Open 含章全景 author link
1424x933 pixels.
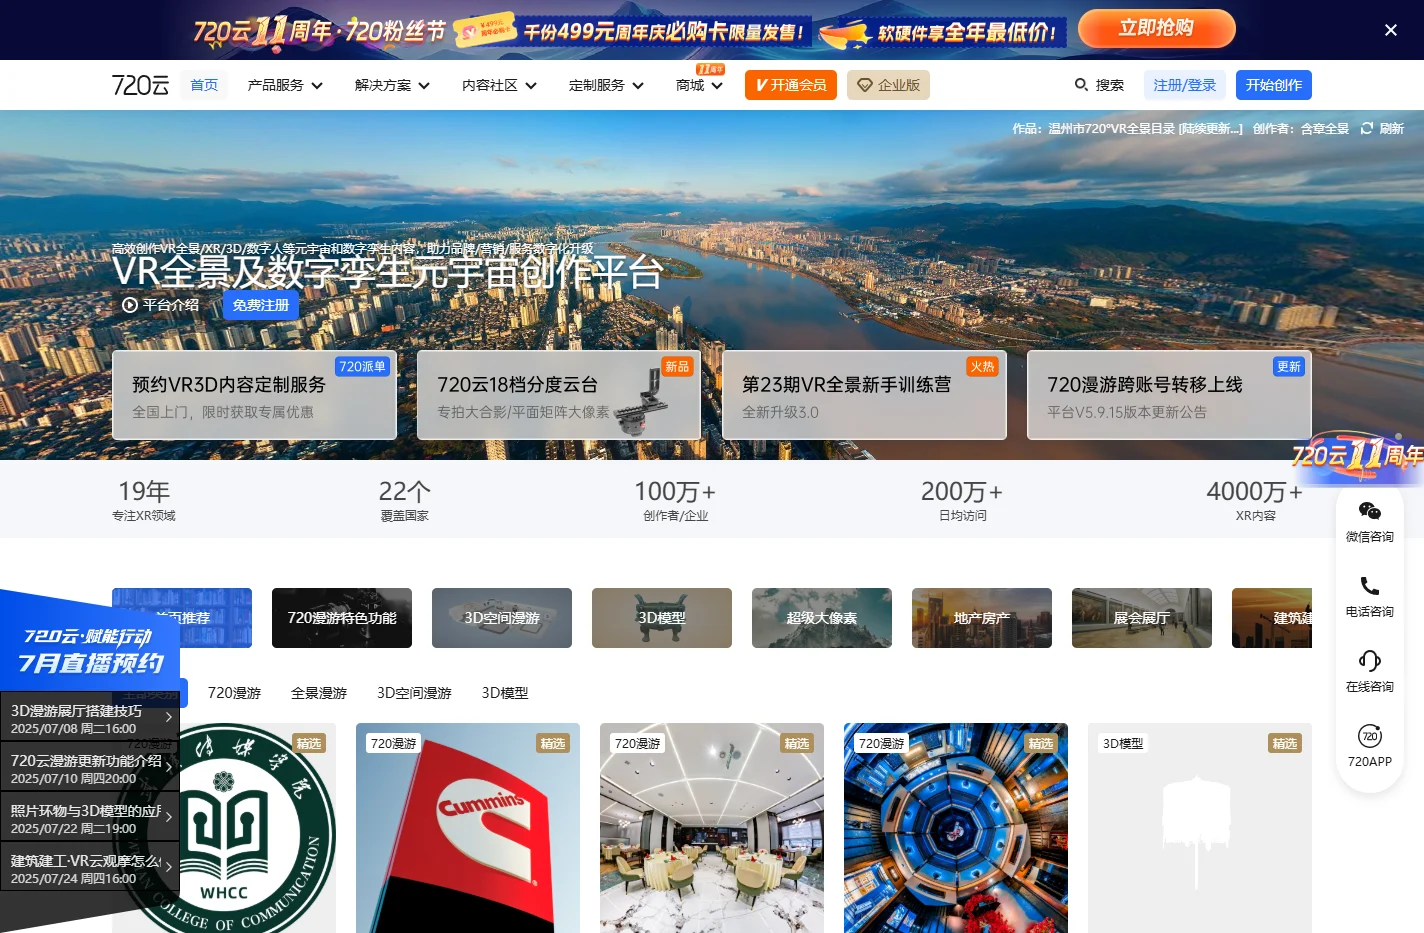click(x=1325, y=128)
